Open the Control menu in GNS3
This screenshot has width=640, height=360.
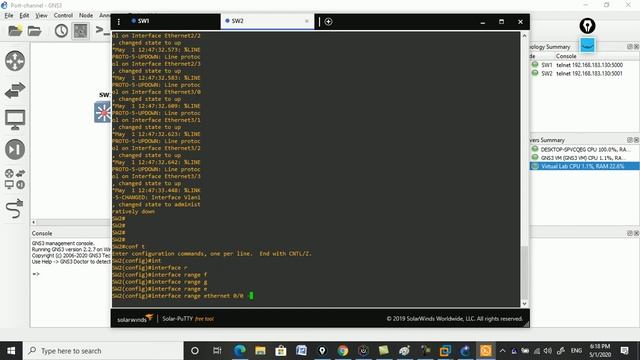63,16
